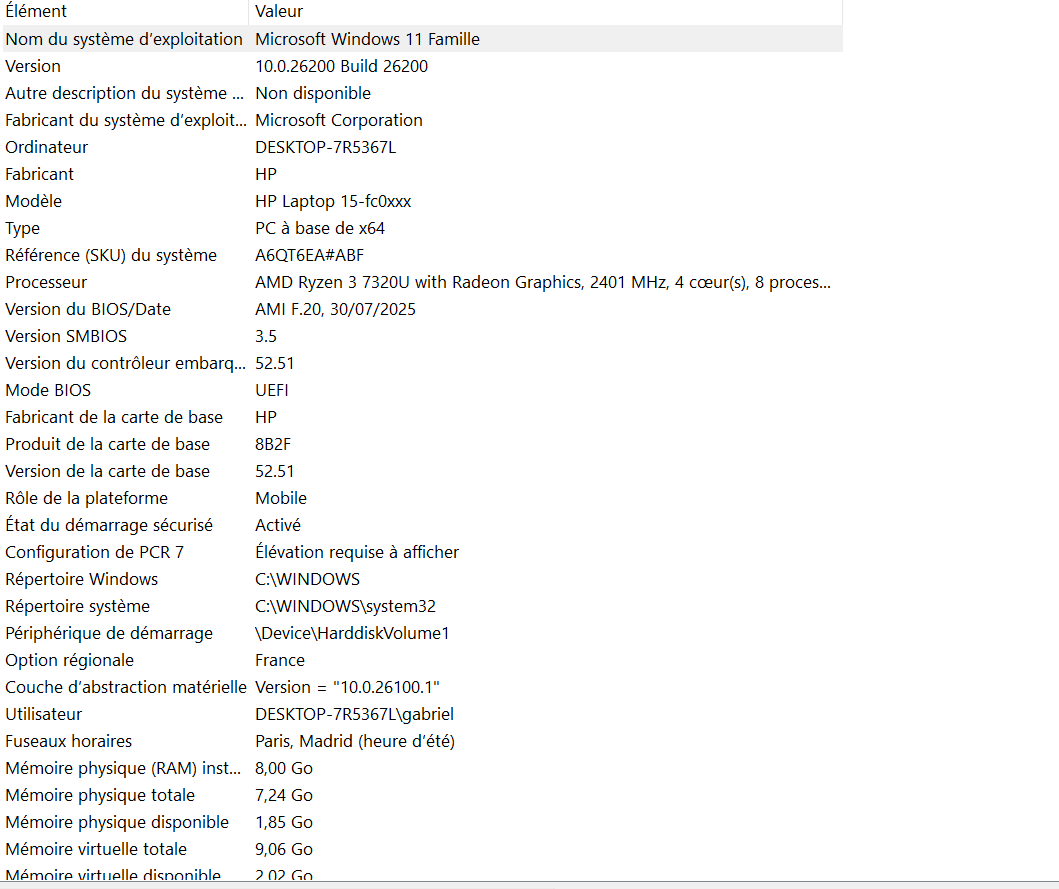Select the '10.0.26200 Build 26200' value
Screen dimensions: 1059x889
tap(342, 66)
